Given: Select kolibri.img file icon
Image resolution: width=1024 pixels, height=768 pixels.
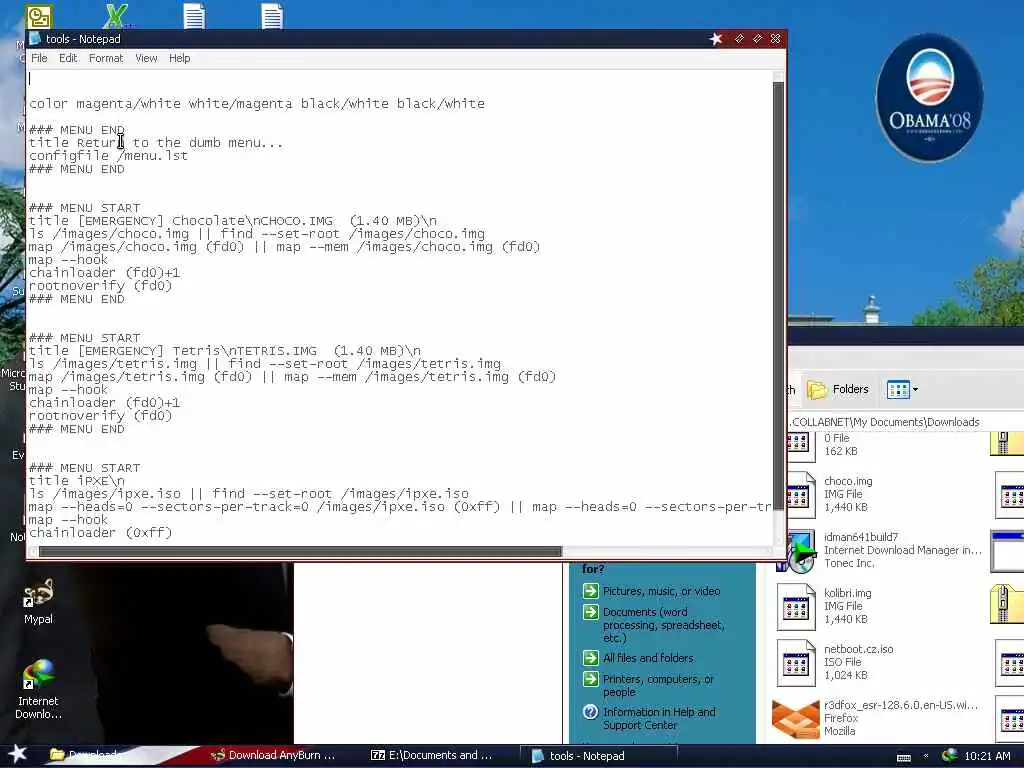Looking at the screenshot, I should [796, 607].
